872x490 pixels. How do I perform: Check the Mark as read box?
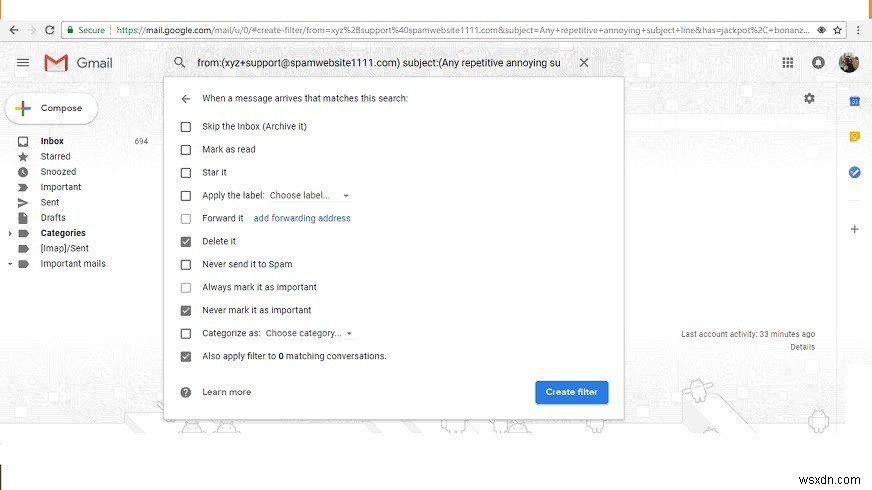(186, 150)
